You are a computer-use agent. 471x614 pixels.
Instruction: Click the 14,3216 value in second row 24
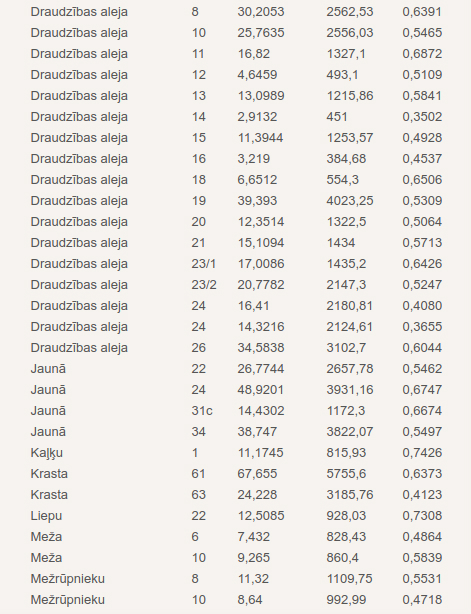tap(261, 327)
